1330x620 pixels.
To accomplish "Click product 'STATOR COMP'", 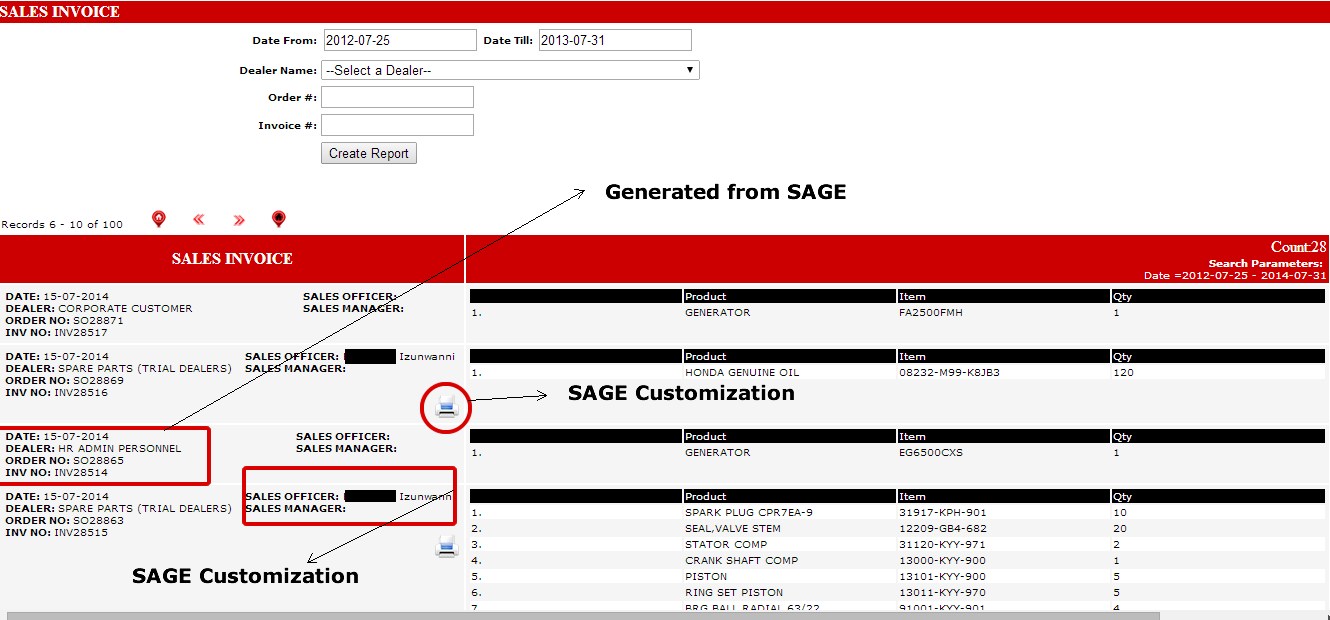I will coord(727,544).
